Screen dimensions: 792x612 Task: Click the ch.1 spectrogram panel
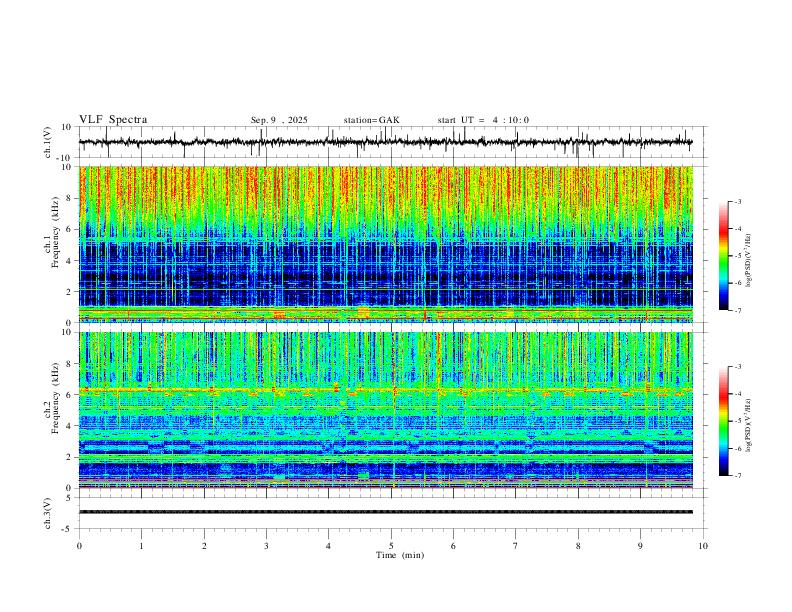tap(385, 244)
